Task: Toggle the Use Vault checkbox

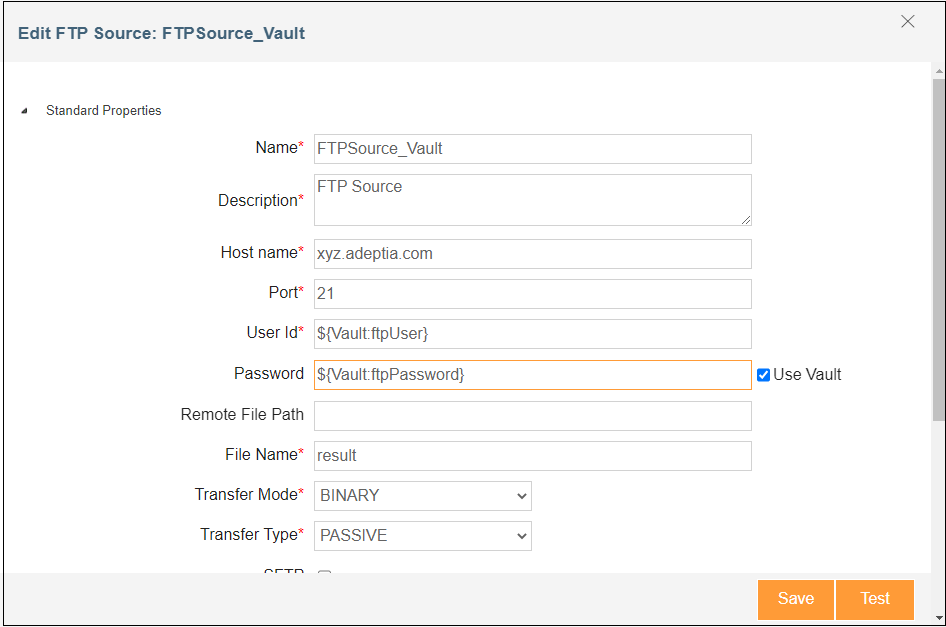Action: 763,375
